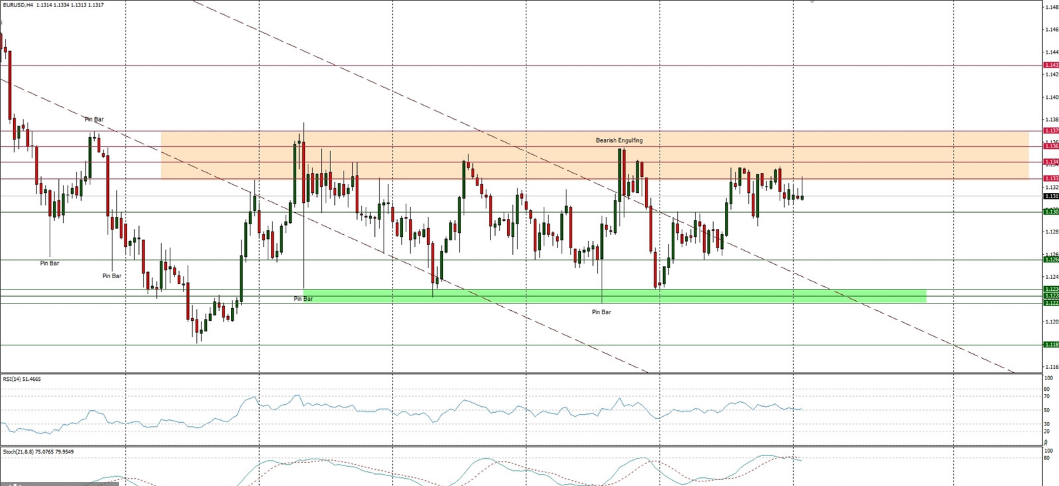Click the RSI(14) indicator label
Viewport: 1059px width, 486px height.
pos(21,380)
